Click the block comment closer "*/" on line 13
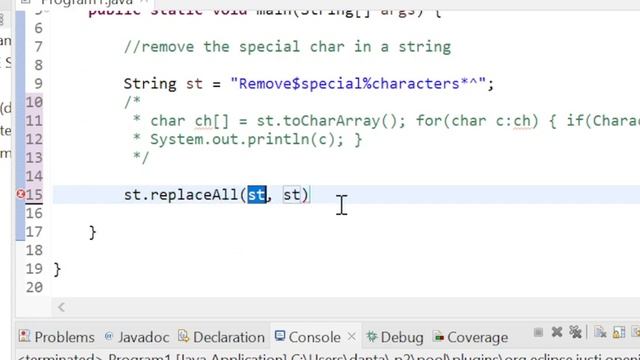 [x=141, y=158]
